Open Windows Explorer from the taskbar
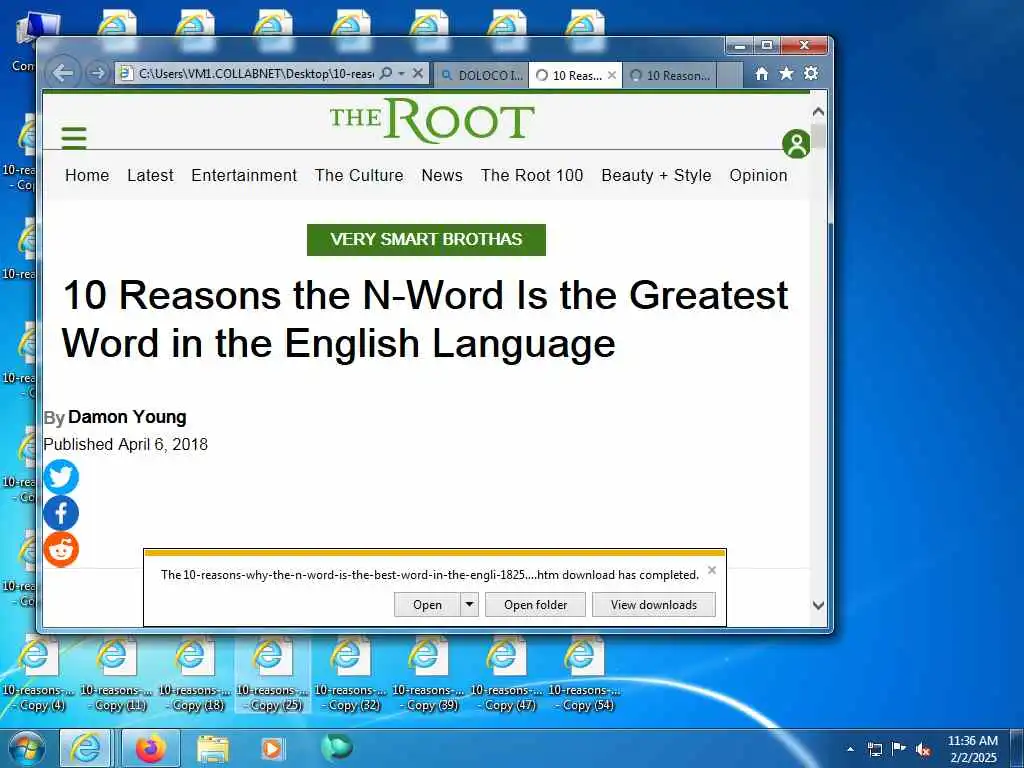This screenshot has height=768, width=1024. click(x=213, y=749)
